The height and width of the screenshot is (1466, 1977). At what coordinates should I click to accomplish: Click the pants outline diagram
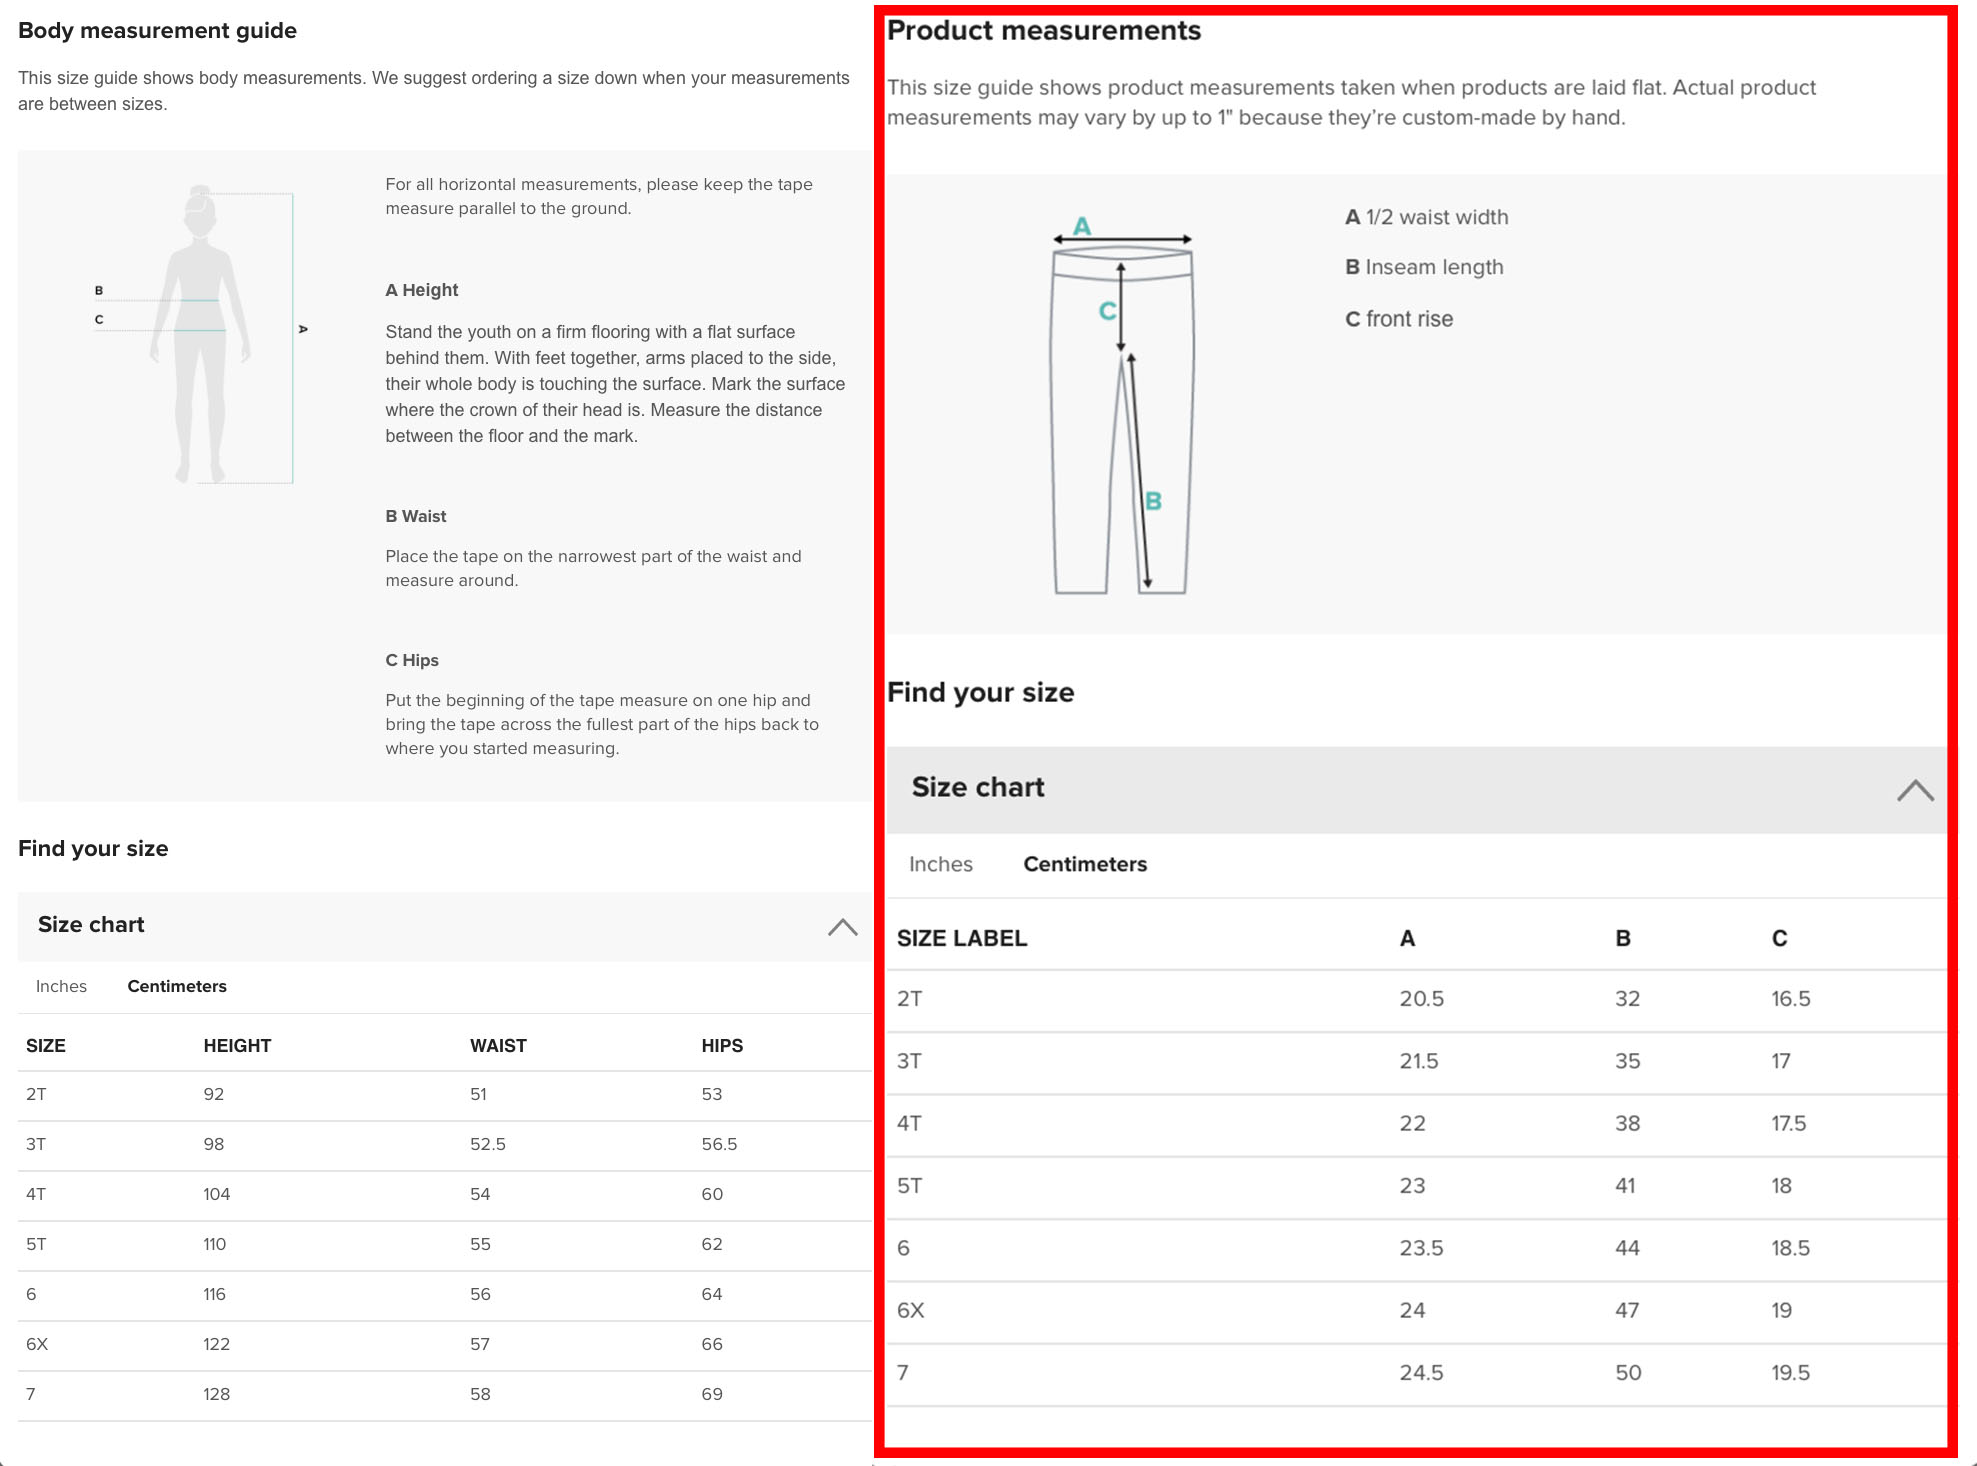pos(1120,420)
